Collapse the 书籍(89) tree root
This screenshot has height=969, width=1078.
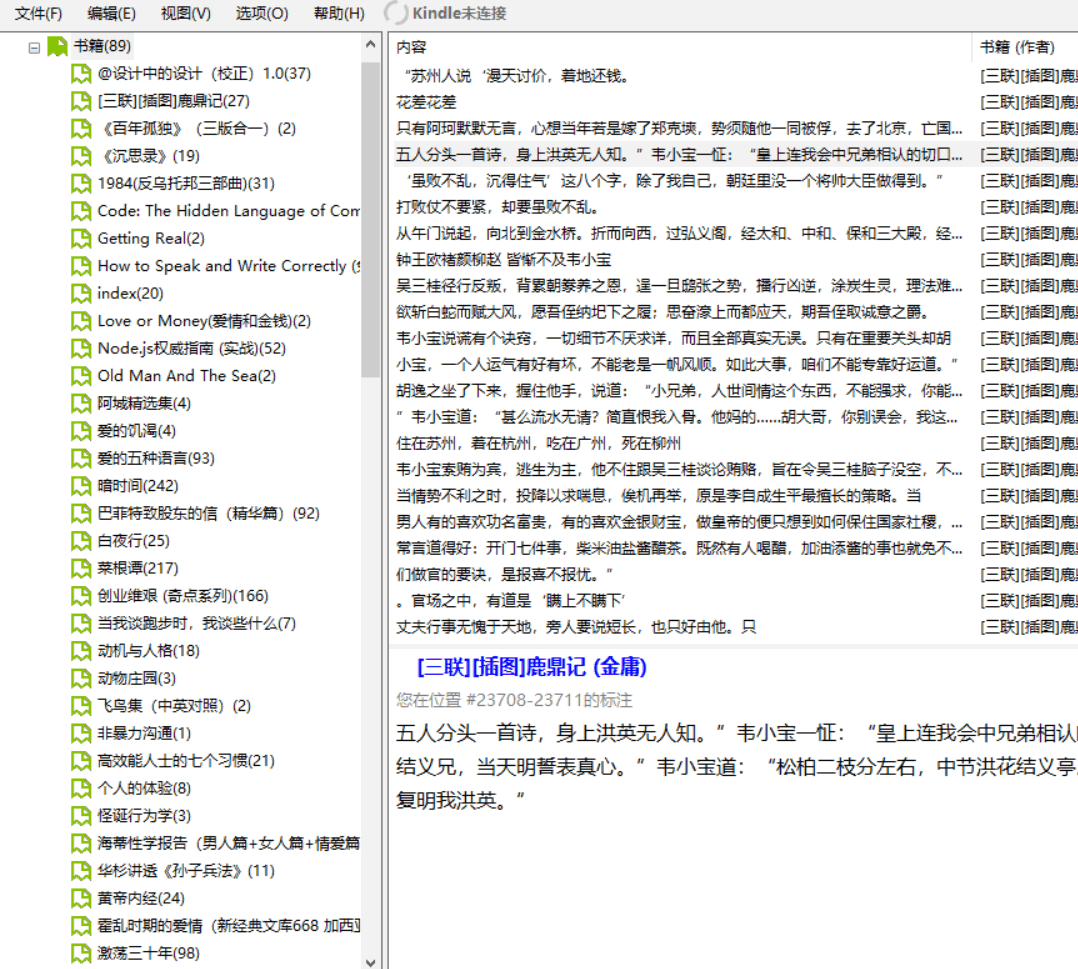pos(34,47)
